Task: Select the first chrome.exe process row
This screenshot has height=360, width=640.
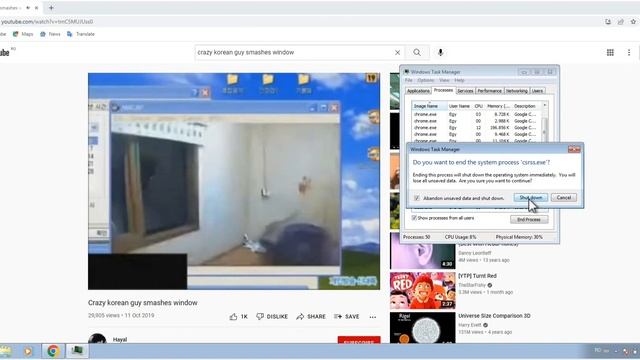Action: coord(477,115)
